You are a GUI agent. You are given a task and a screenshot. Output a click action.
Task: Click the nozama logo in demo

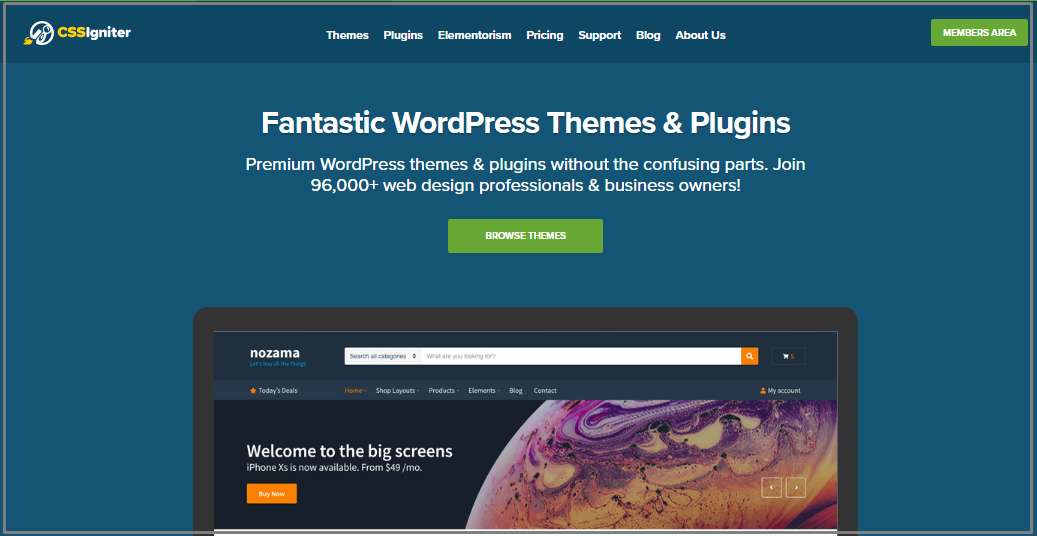point(274,353)
